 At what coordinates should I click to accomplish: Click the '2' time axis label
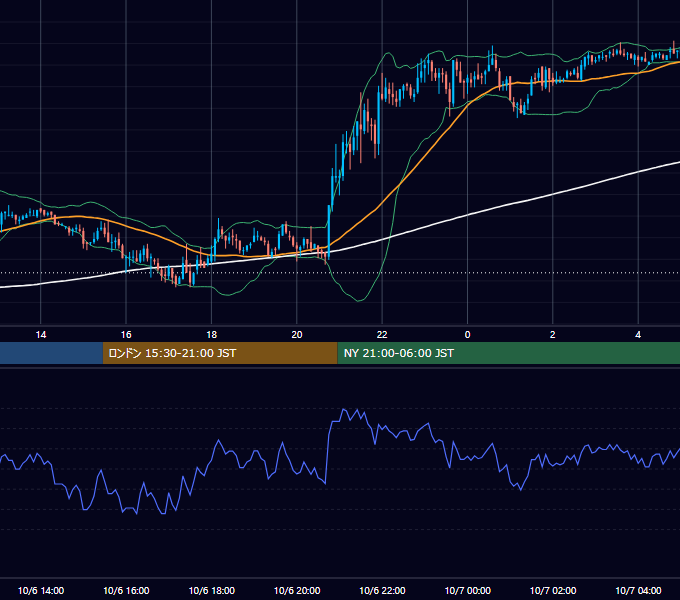552,335
